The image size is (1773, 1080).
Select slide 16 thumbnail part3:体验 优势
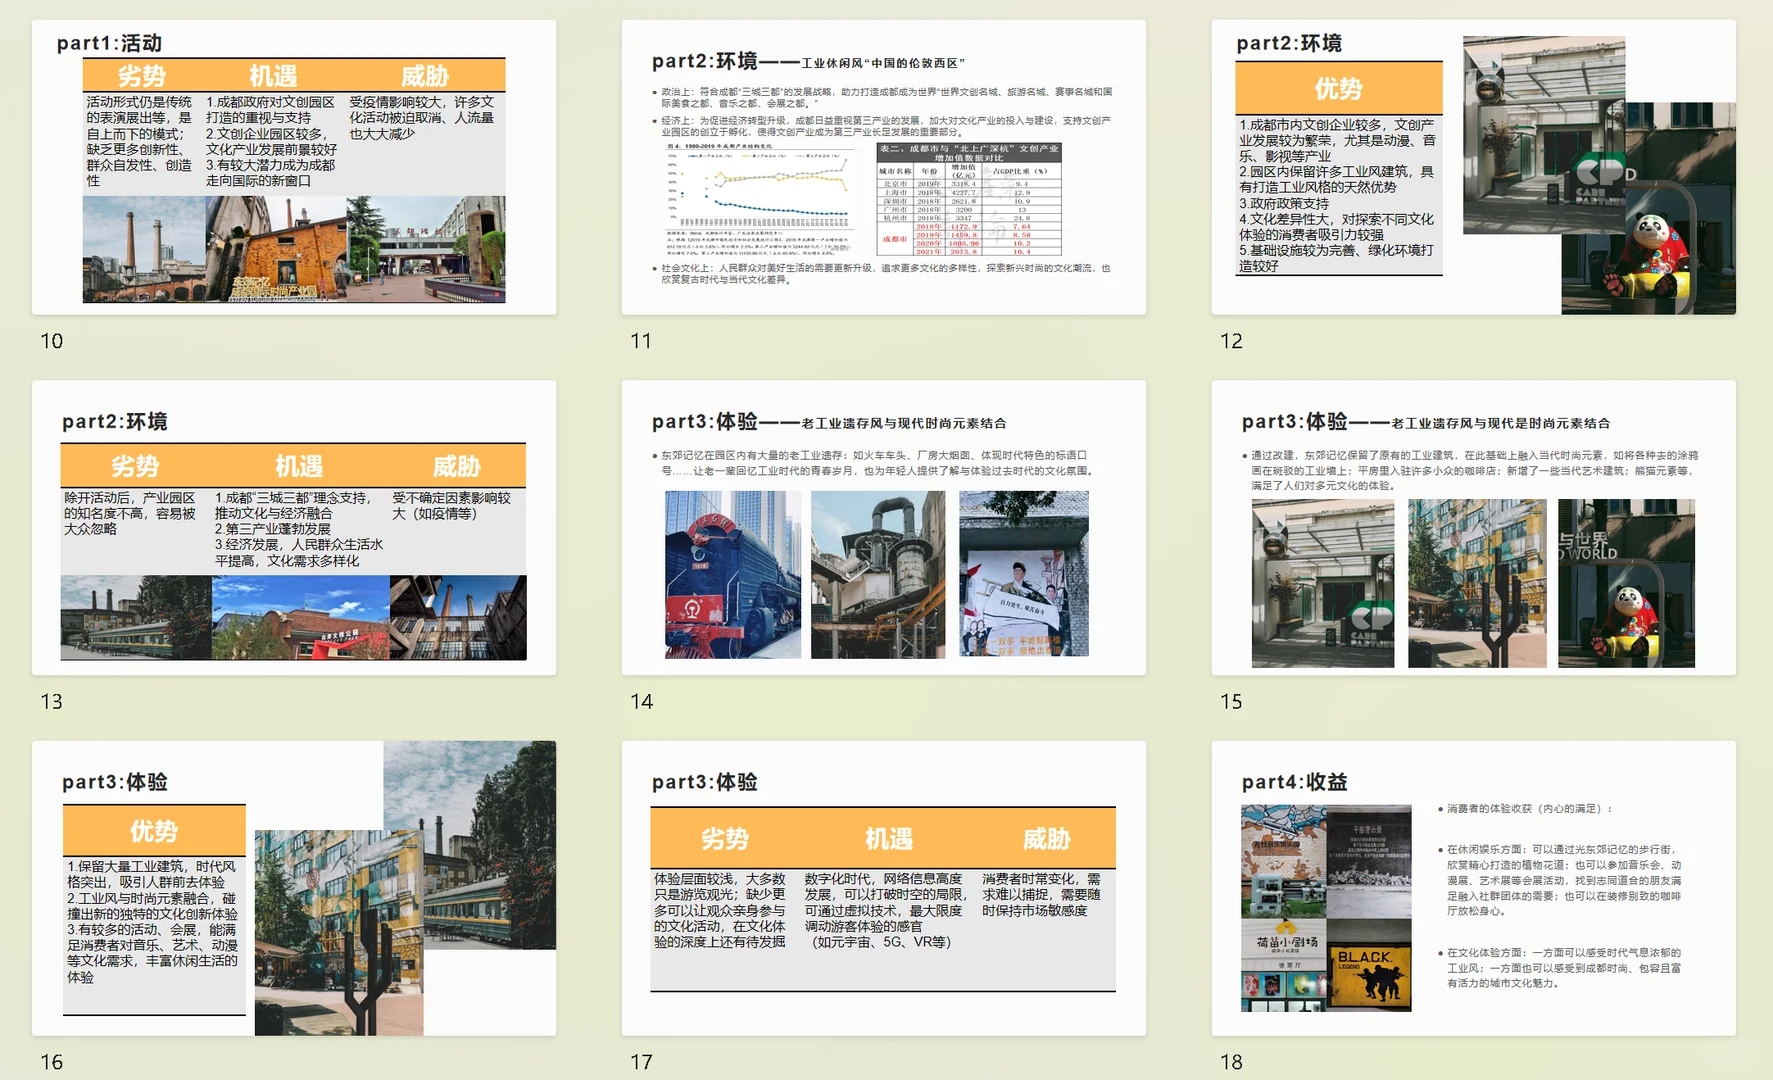[x=294, y=888]
